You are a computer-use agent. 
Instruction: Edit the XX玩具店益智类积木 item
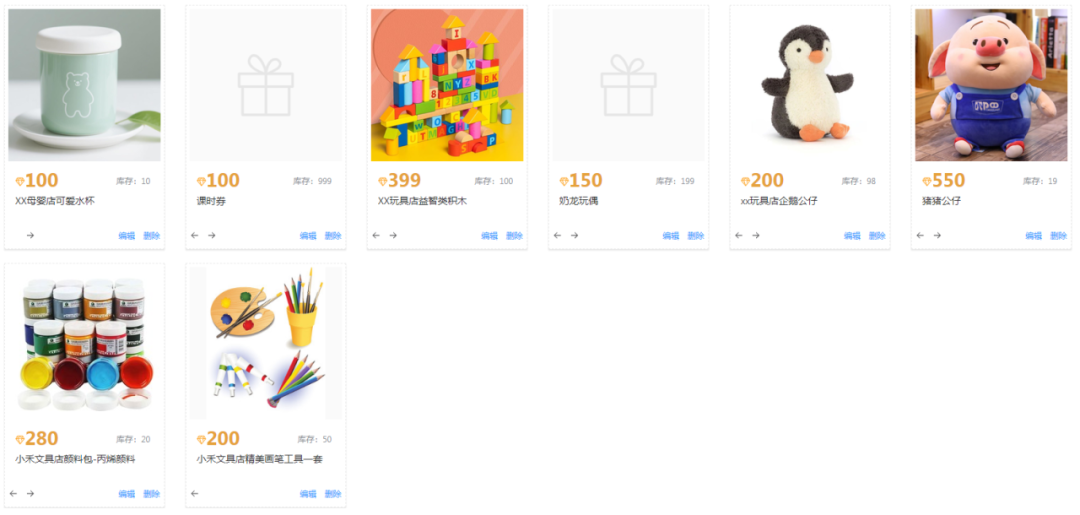(490, 235)
